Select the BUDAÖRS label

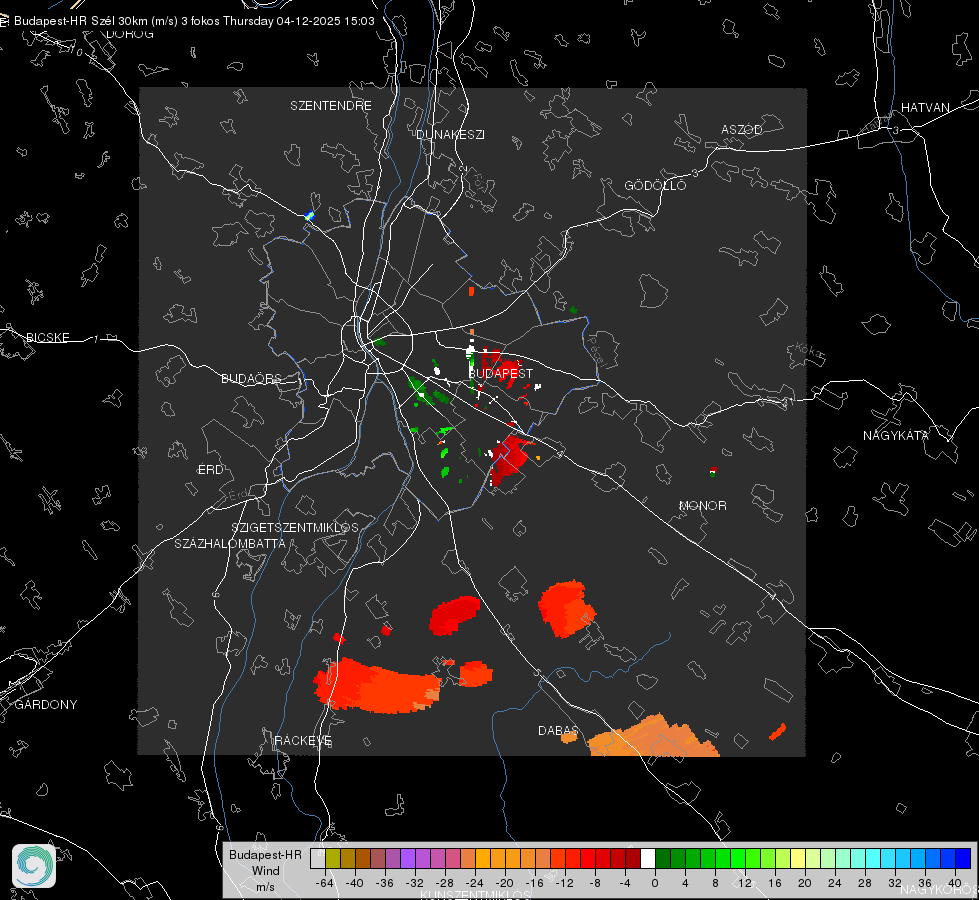tap(252, 379)
